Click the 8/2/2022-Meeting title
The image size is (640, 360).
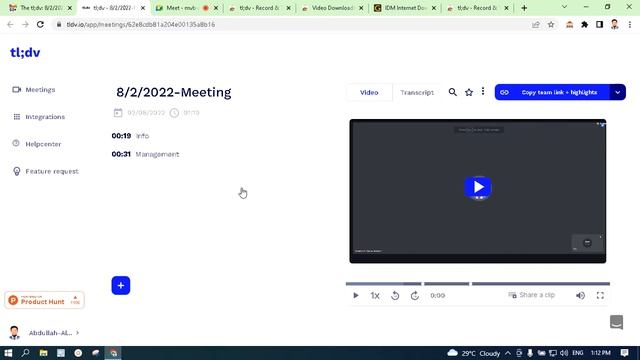pos(174,92)
